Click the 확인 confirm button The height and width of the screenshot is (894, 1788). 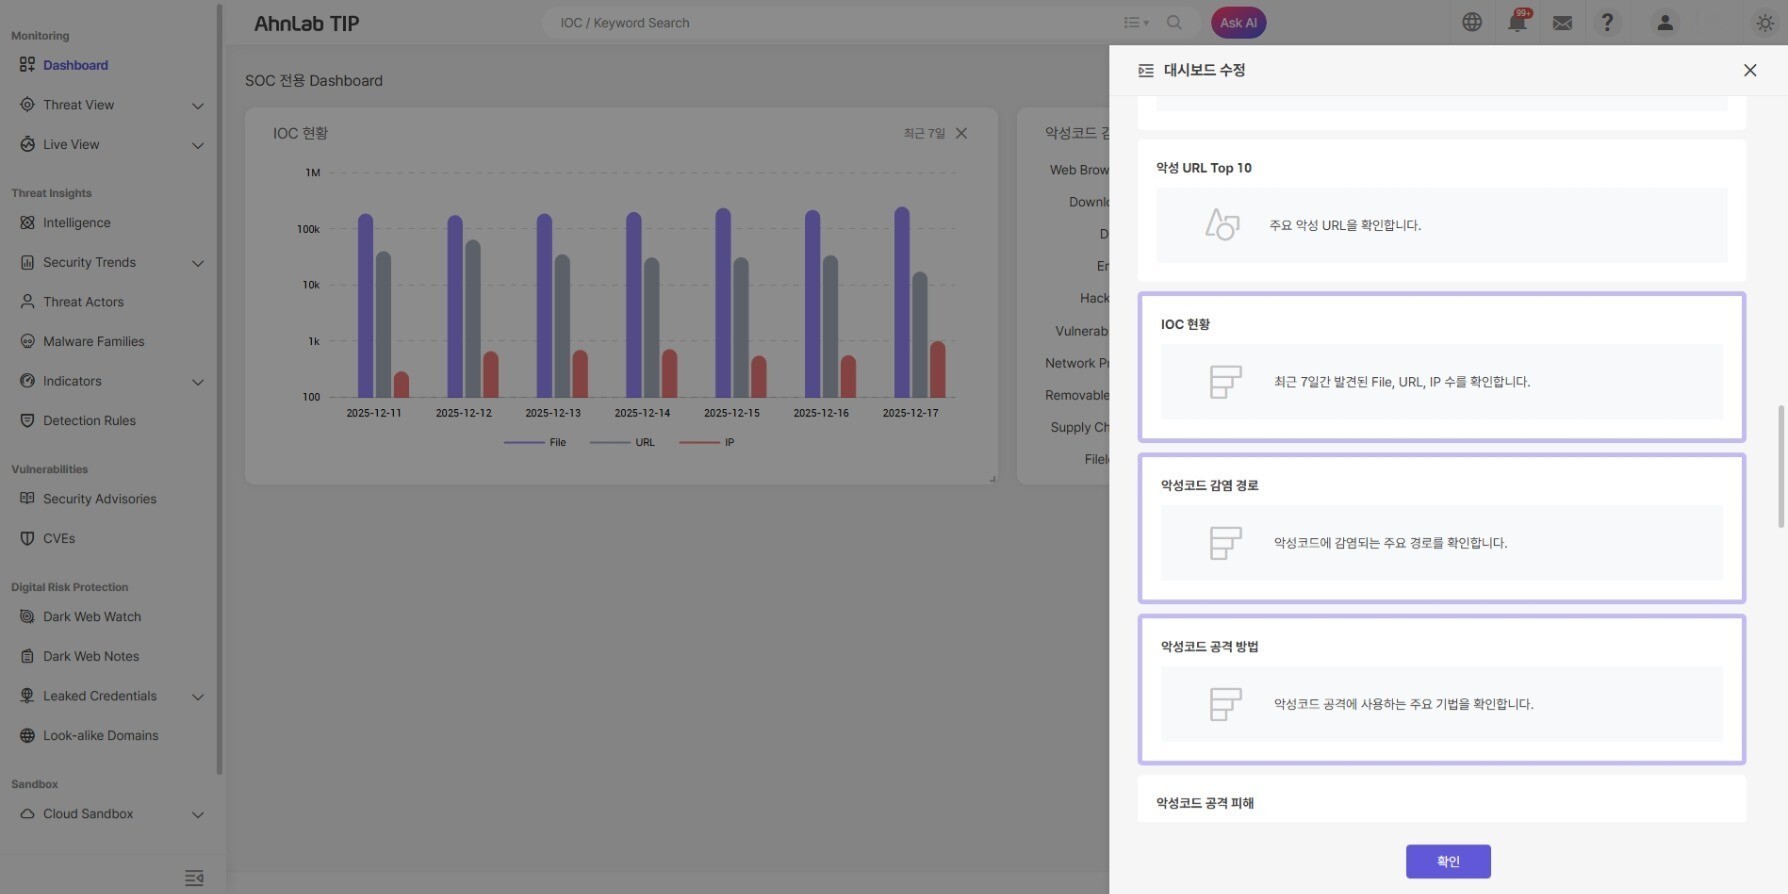(1448, 861)
